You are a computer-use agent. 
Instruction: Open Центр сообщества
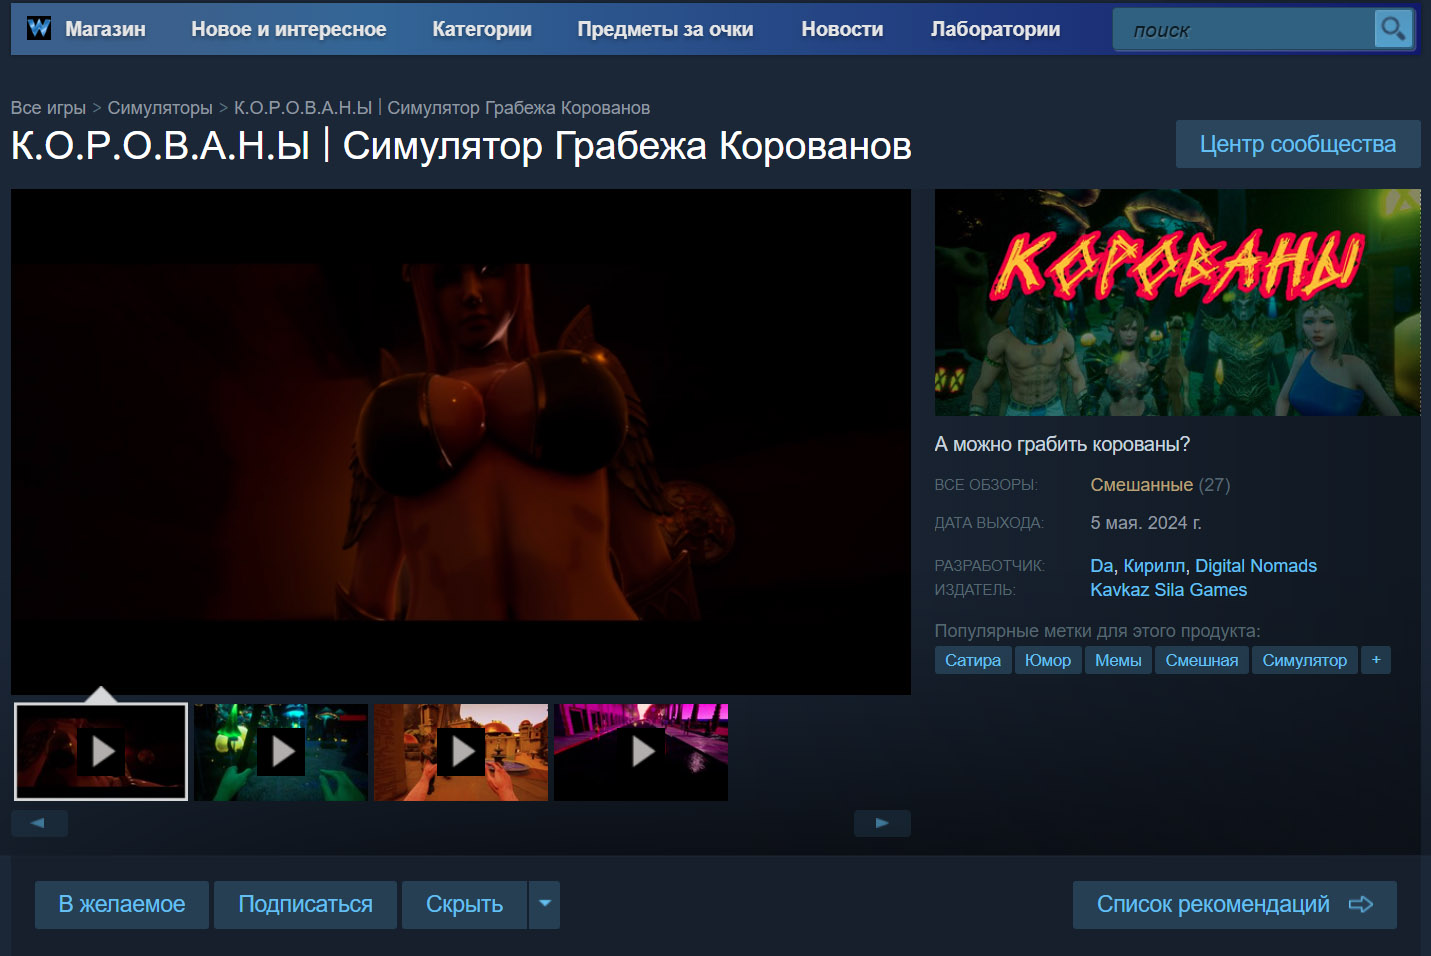click(x=1298, y=144)
